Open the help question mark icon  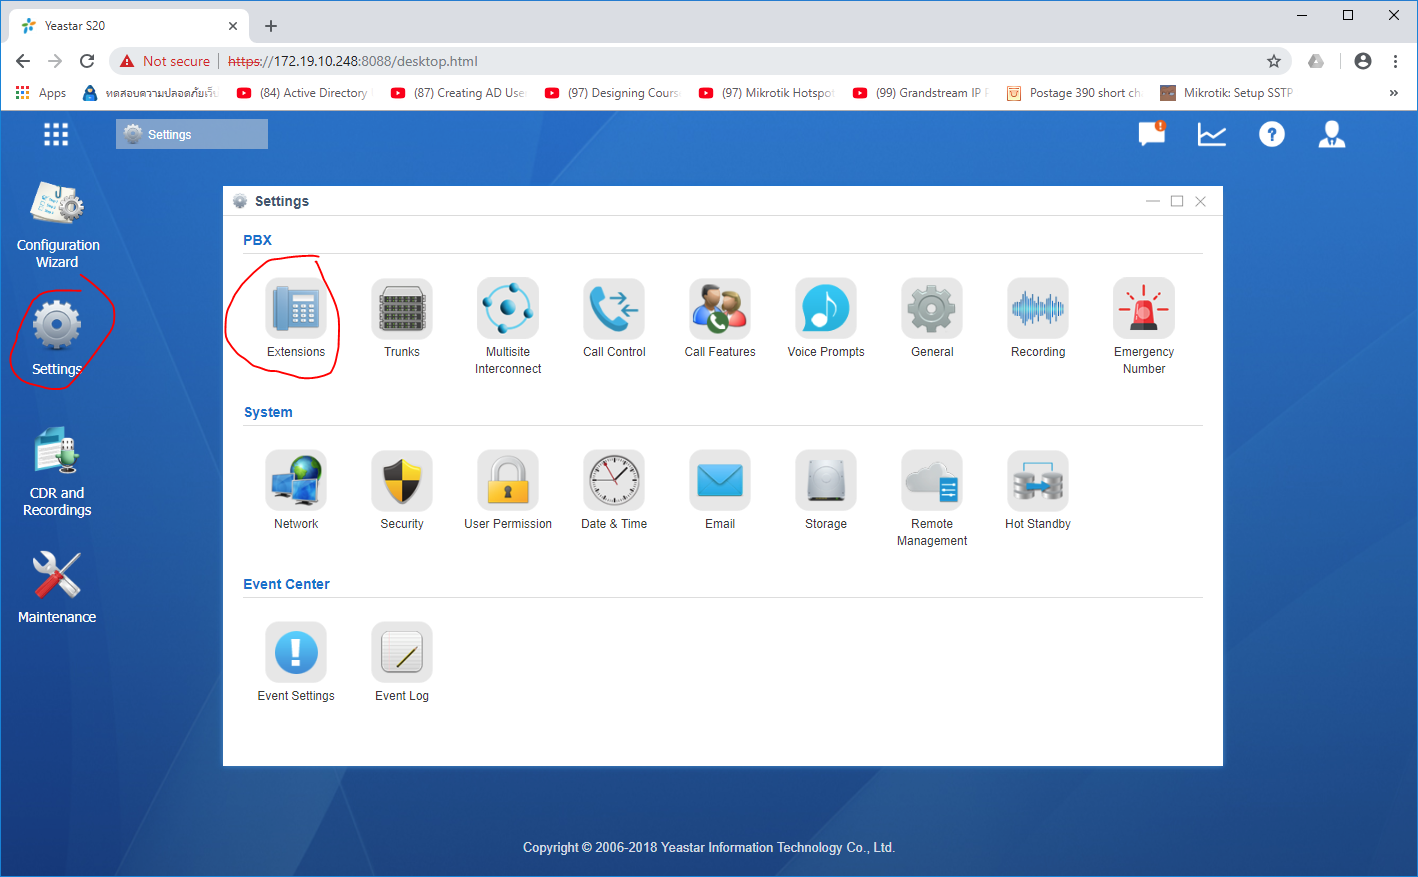pos(1272,134)
